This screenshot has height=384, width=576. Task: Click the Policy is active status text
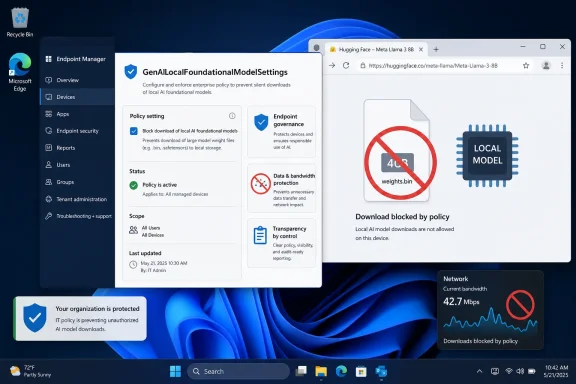(x=160, y=185)
